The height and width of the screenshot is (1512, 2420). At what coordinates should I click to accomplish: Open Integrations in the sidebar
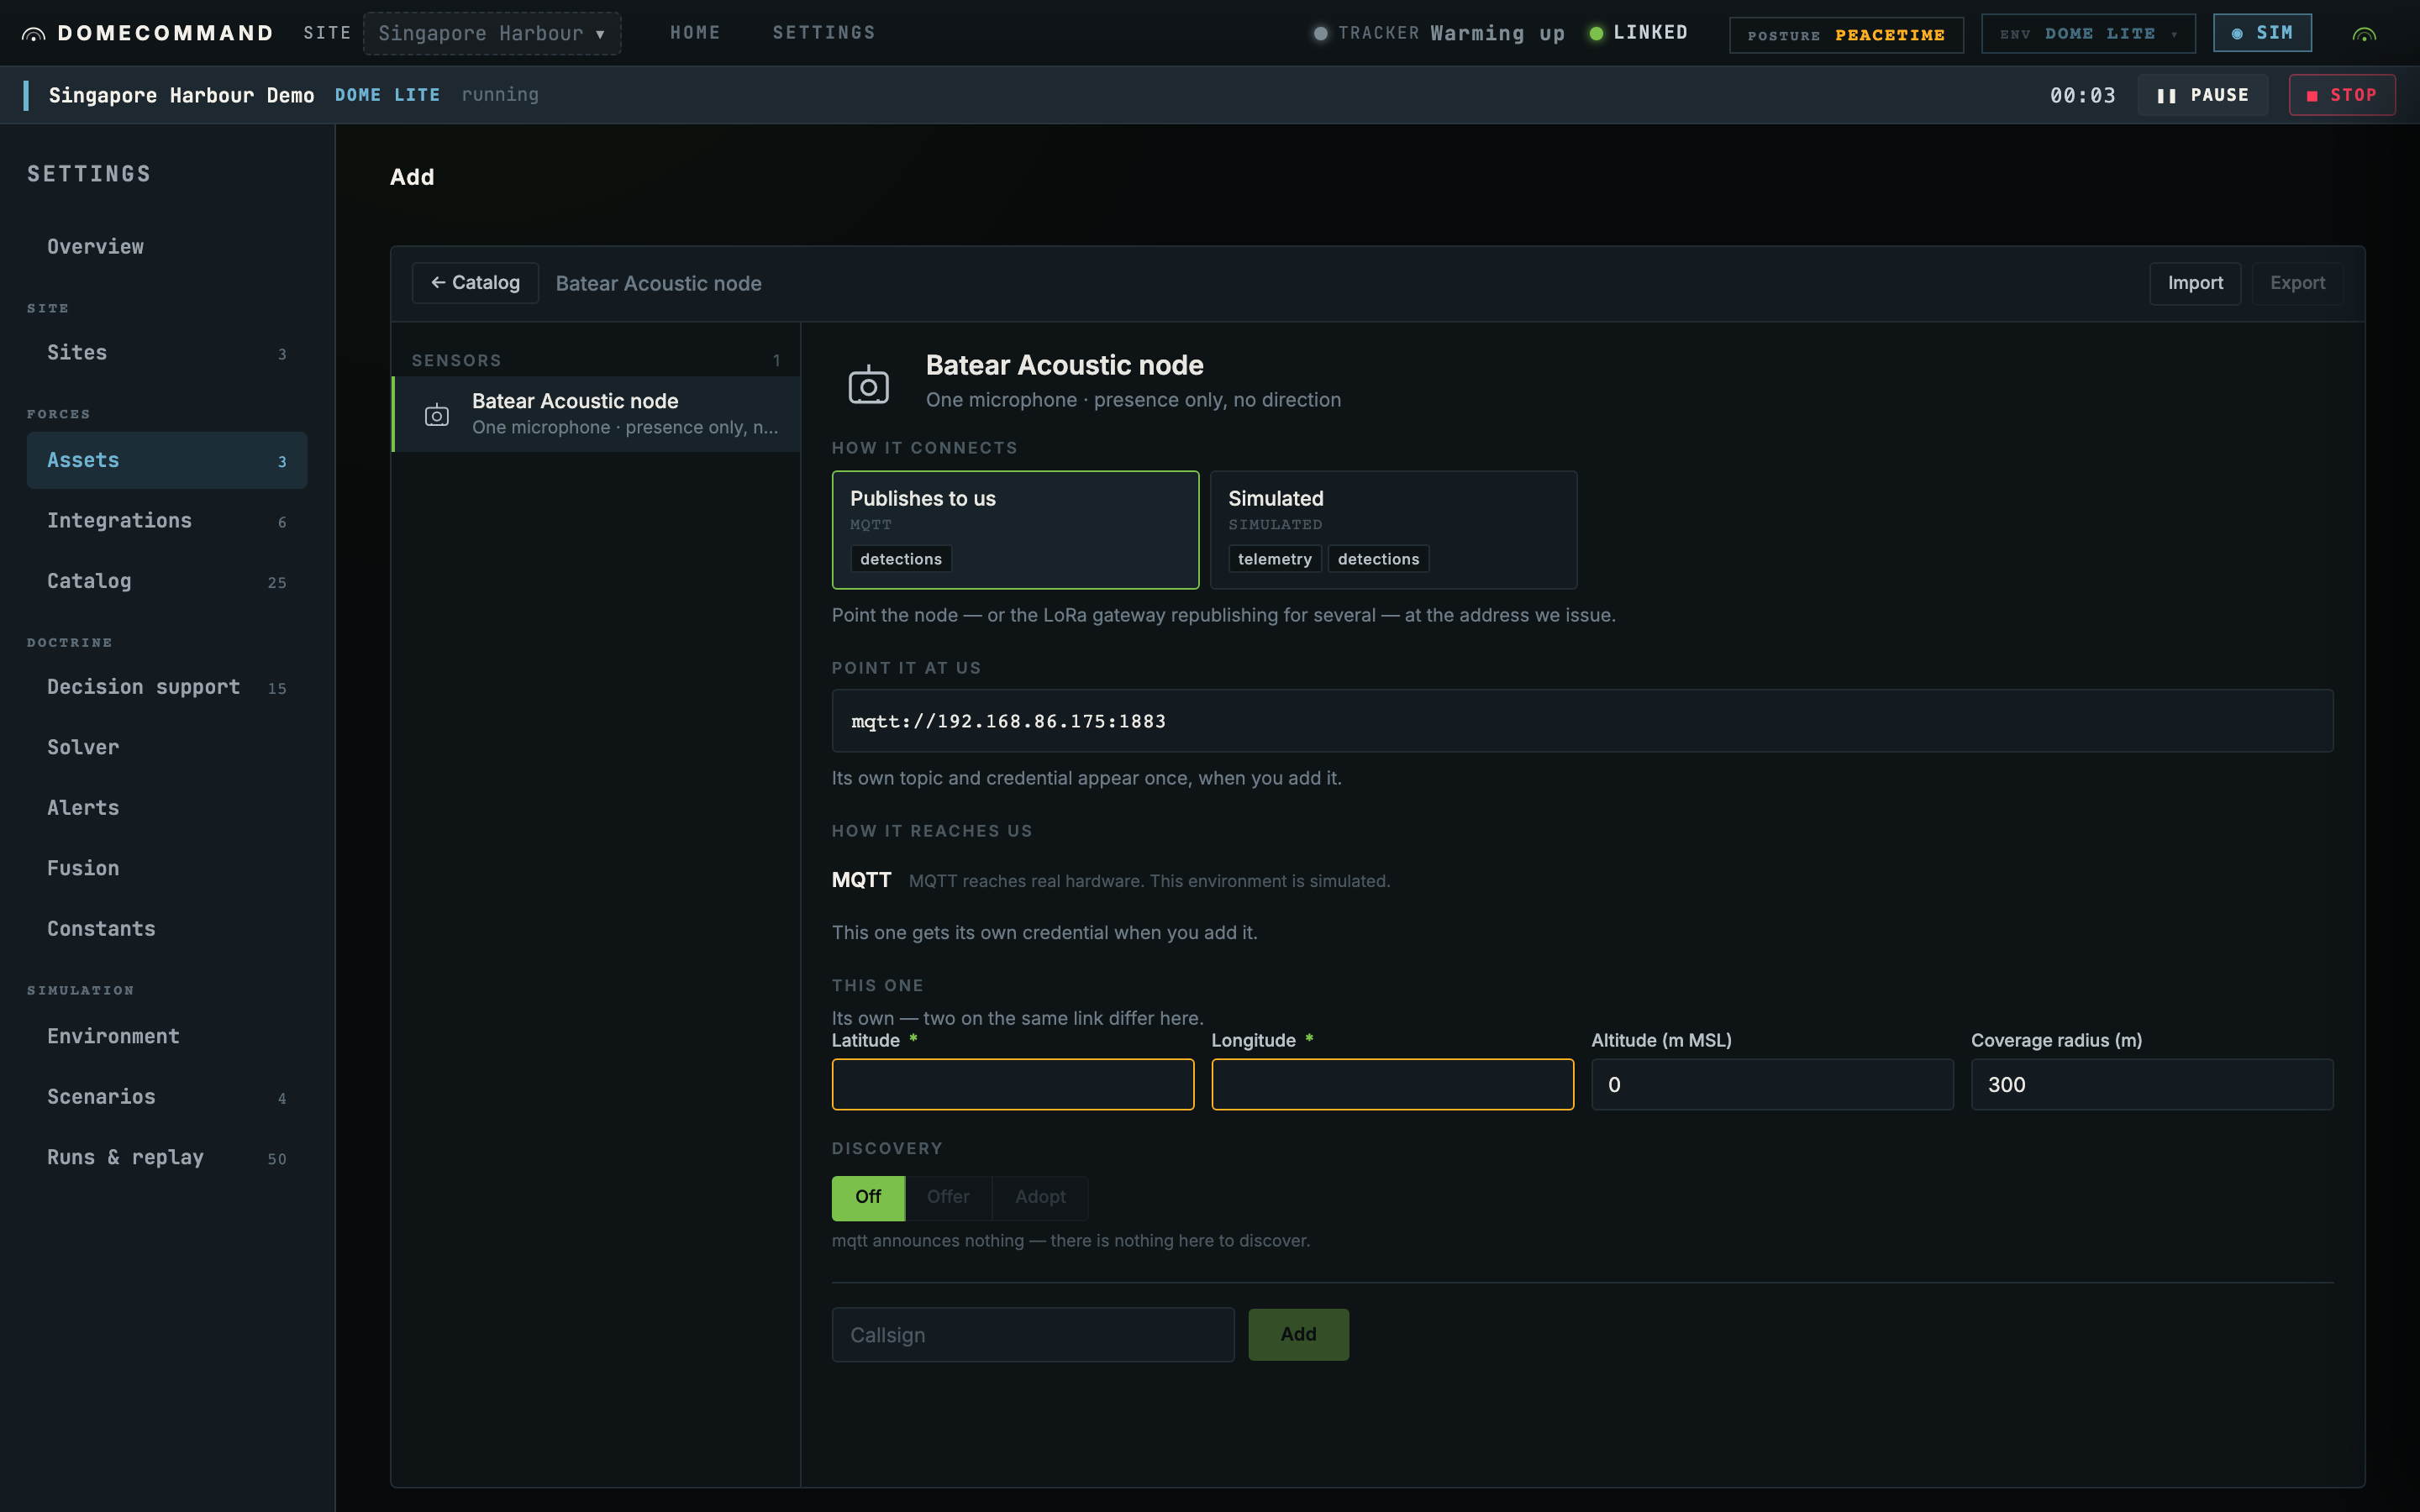[167, 520]
